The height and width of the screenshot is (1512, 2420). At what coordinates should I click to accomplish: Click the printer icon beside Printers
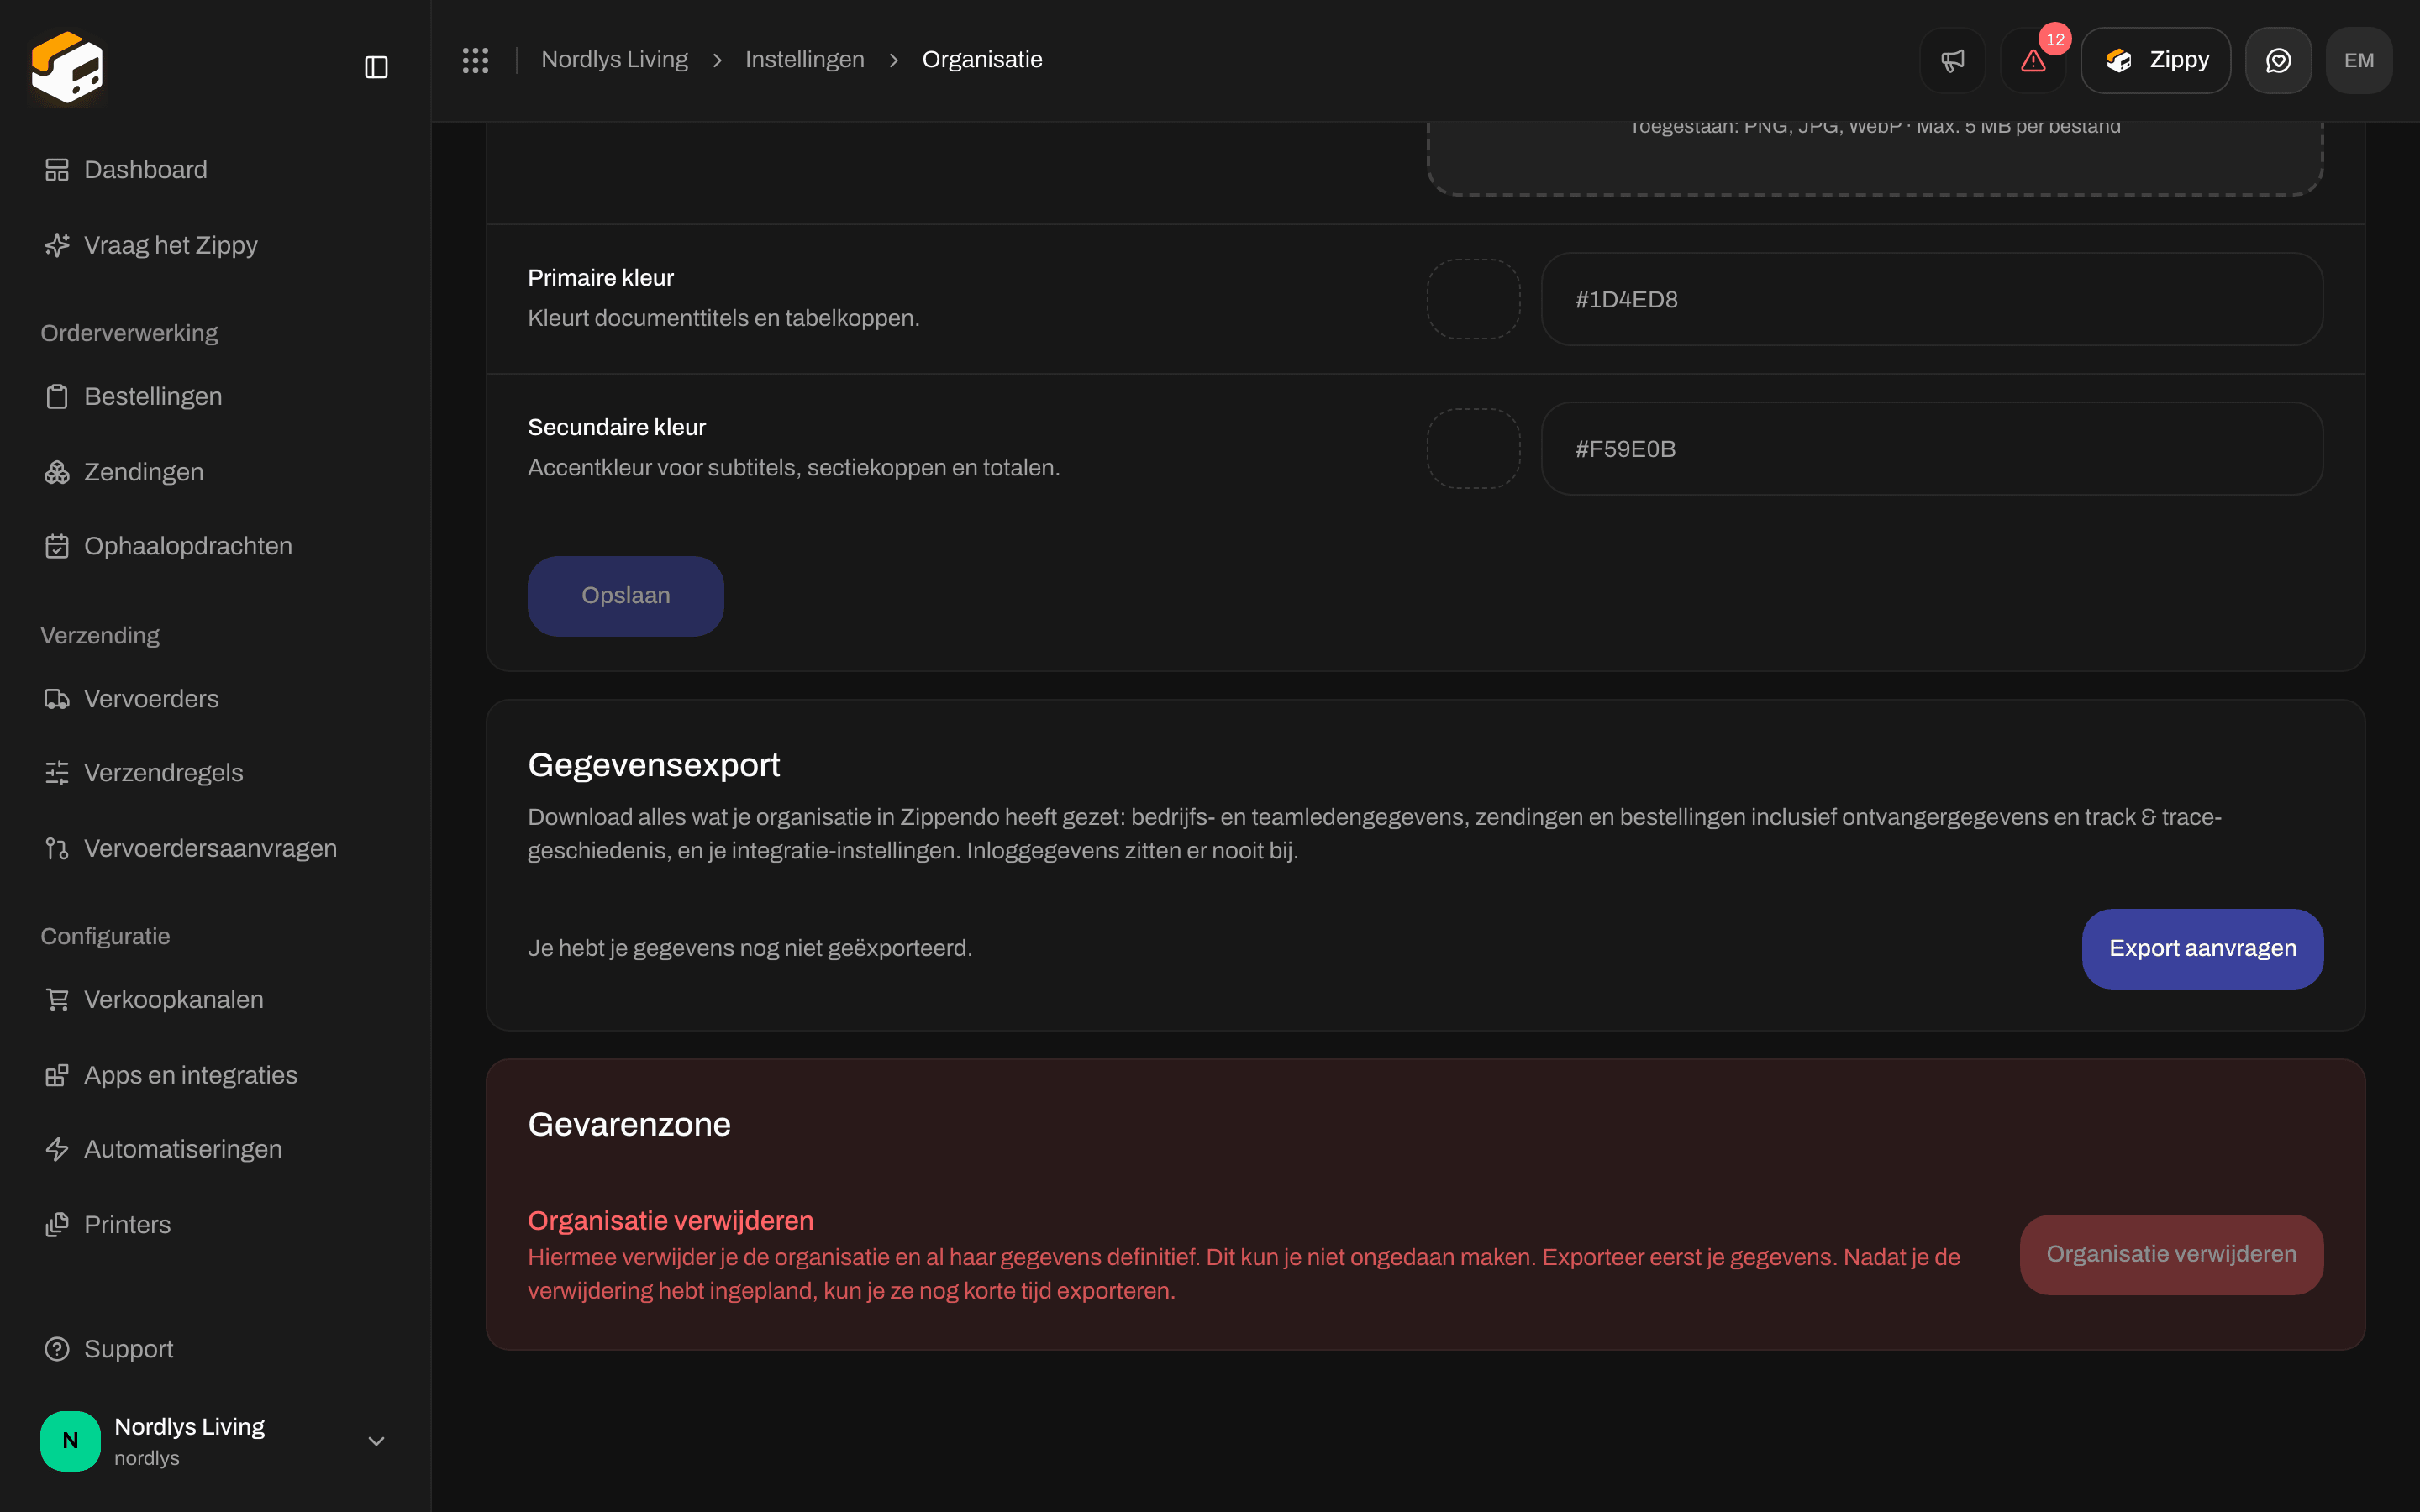click(57, 1225)
